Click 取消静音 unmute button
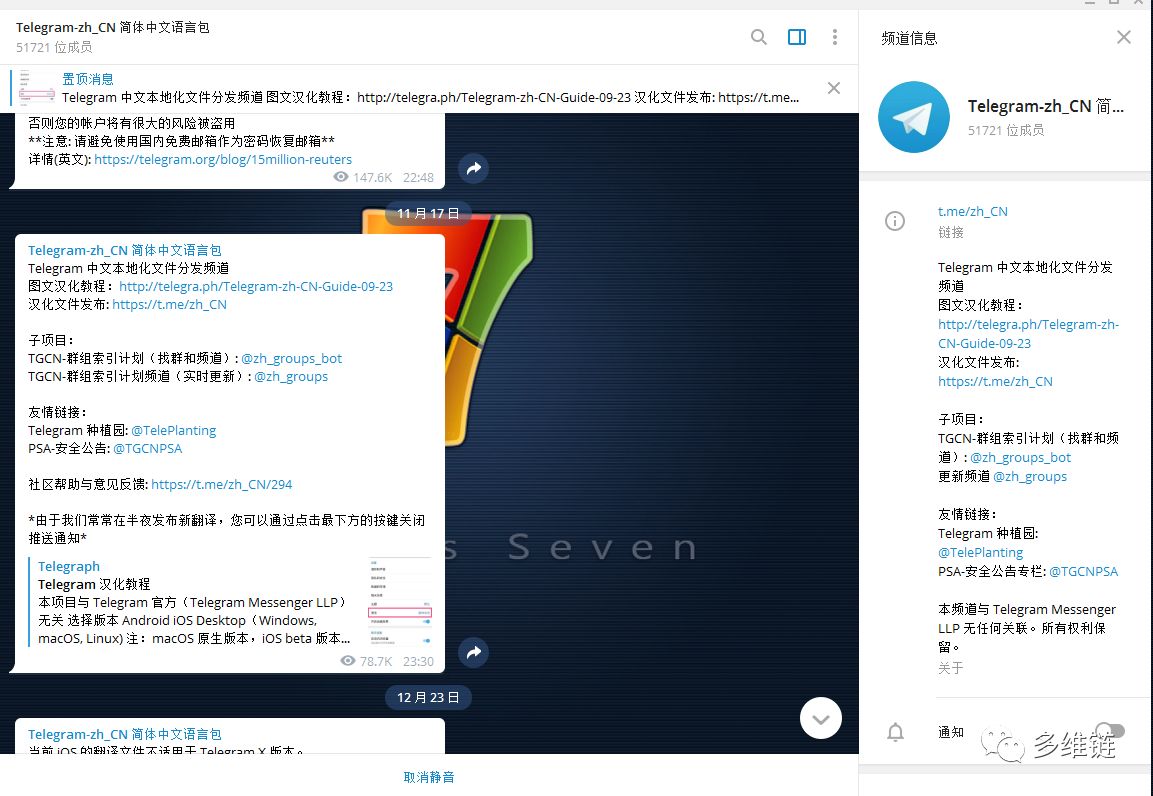The image size is (1153, 796). [x=429, y=777]
